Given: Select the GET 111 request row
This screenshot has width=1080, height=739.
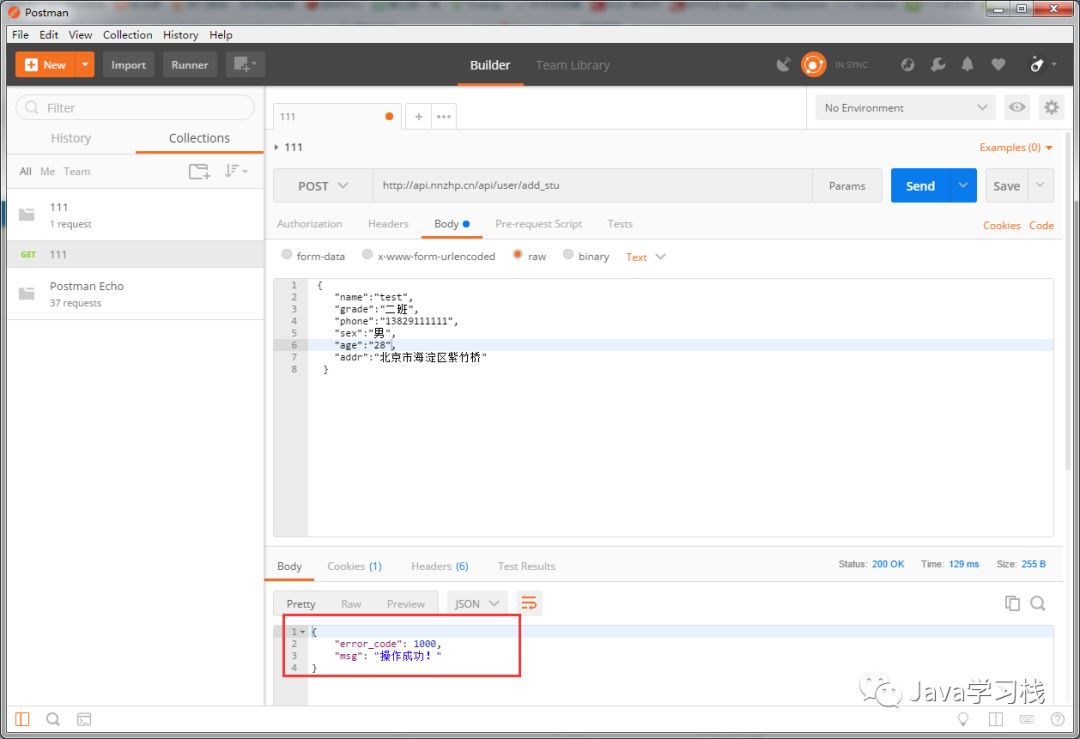Looking at the screenshot, I should 136,254.
